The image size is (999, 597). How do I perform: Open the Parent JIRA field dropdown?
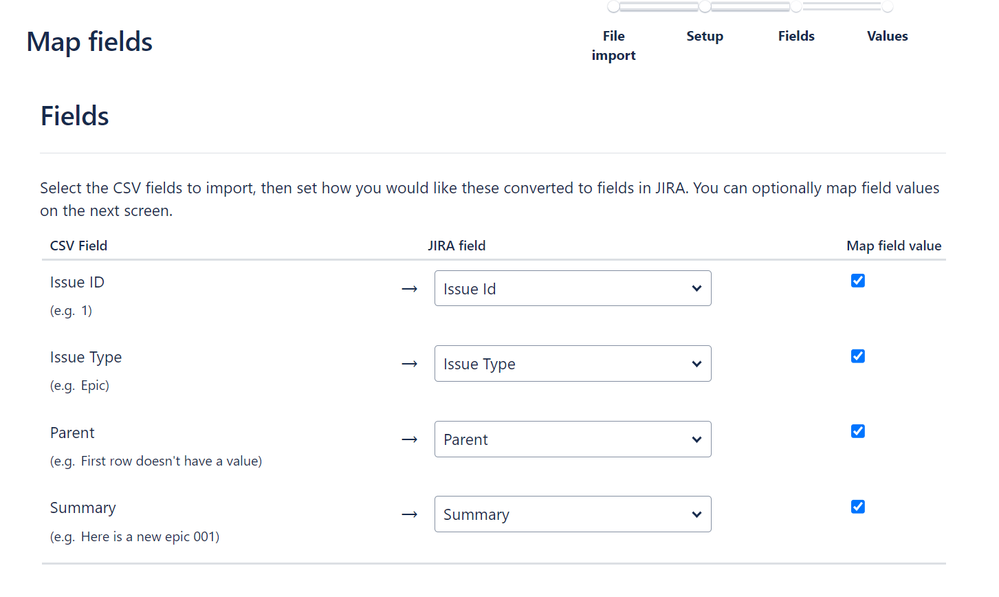572,439
